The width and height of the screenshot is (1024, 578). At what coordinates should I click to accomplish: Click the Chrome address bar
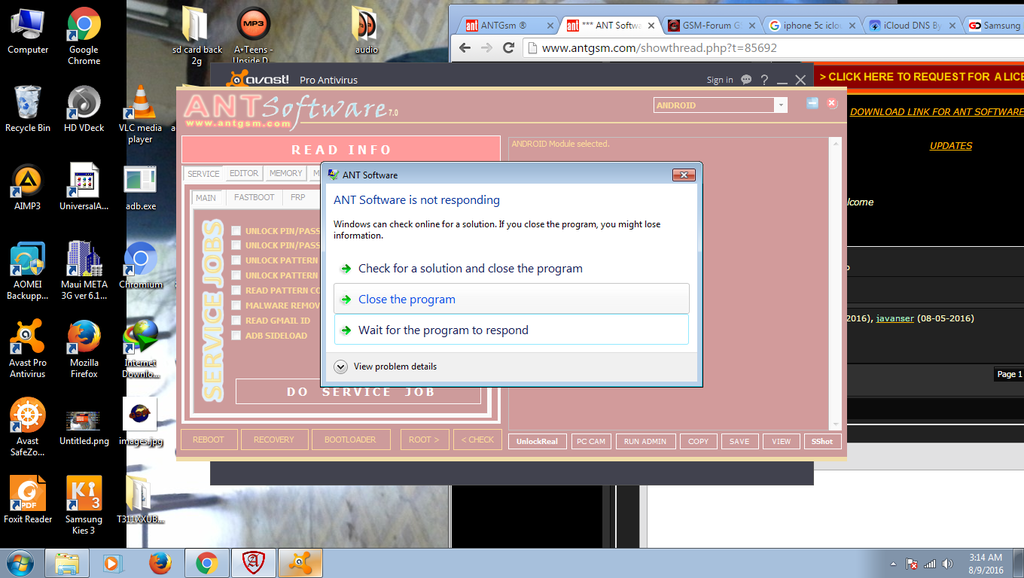coord(771,48)
